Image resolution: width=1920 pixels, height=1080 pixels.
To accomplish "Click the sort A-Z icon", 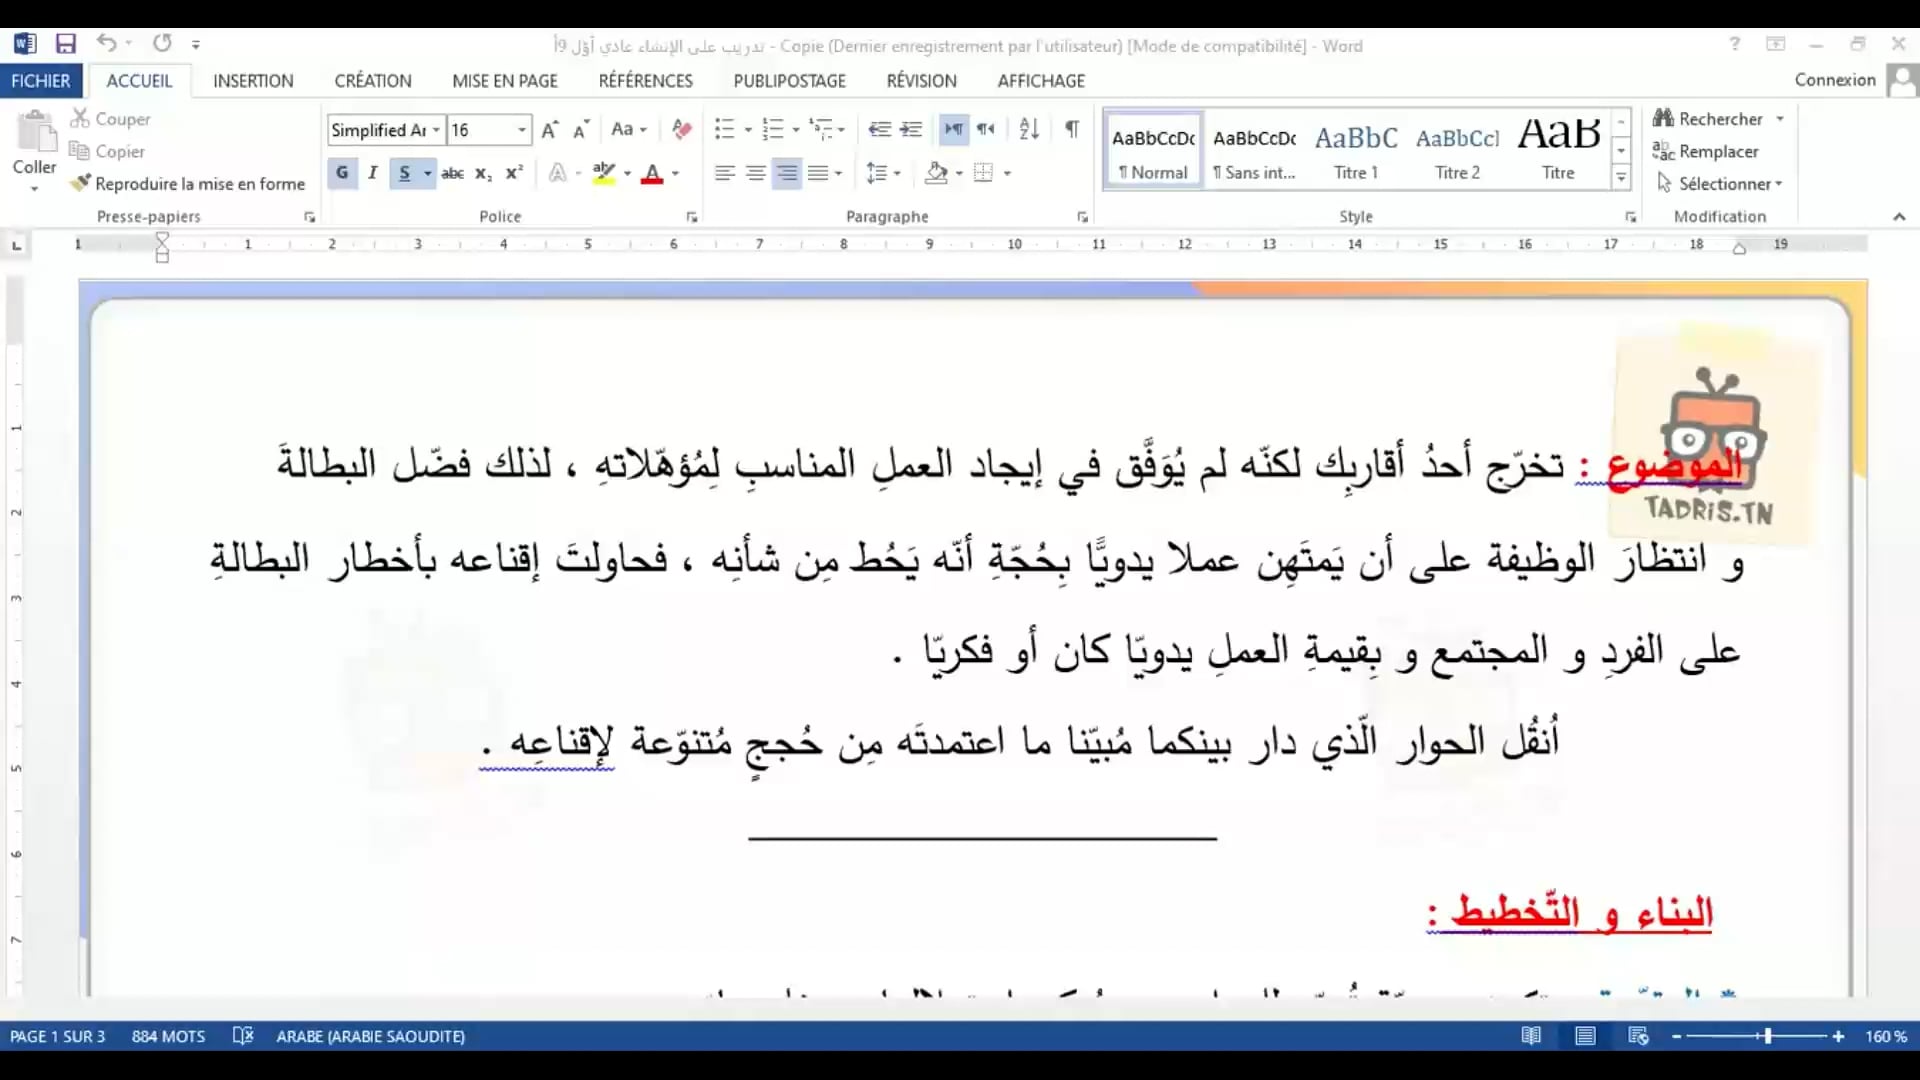I will (x=1029, y=129).
